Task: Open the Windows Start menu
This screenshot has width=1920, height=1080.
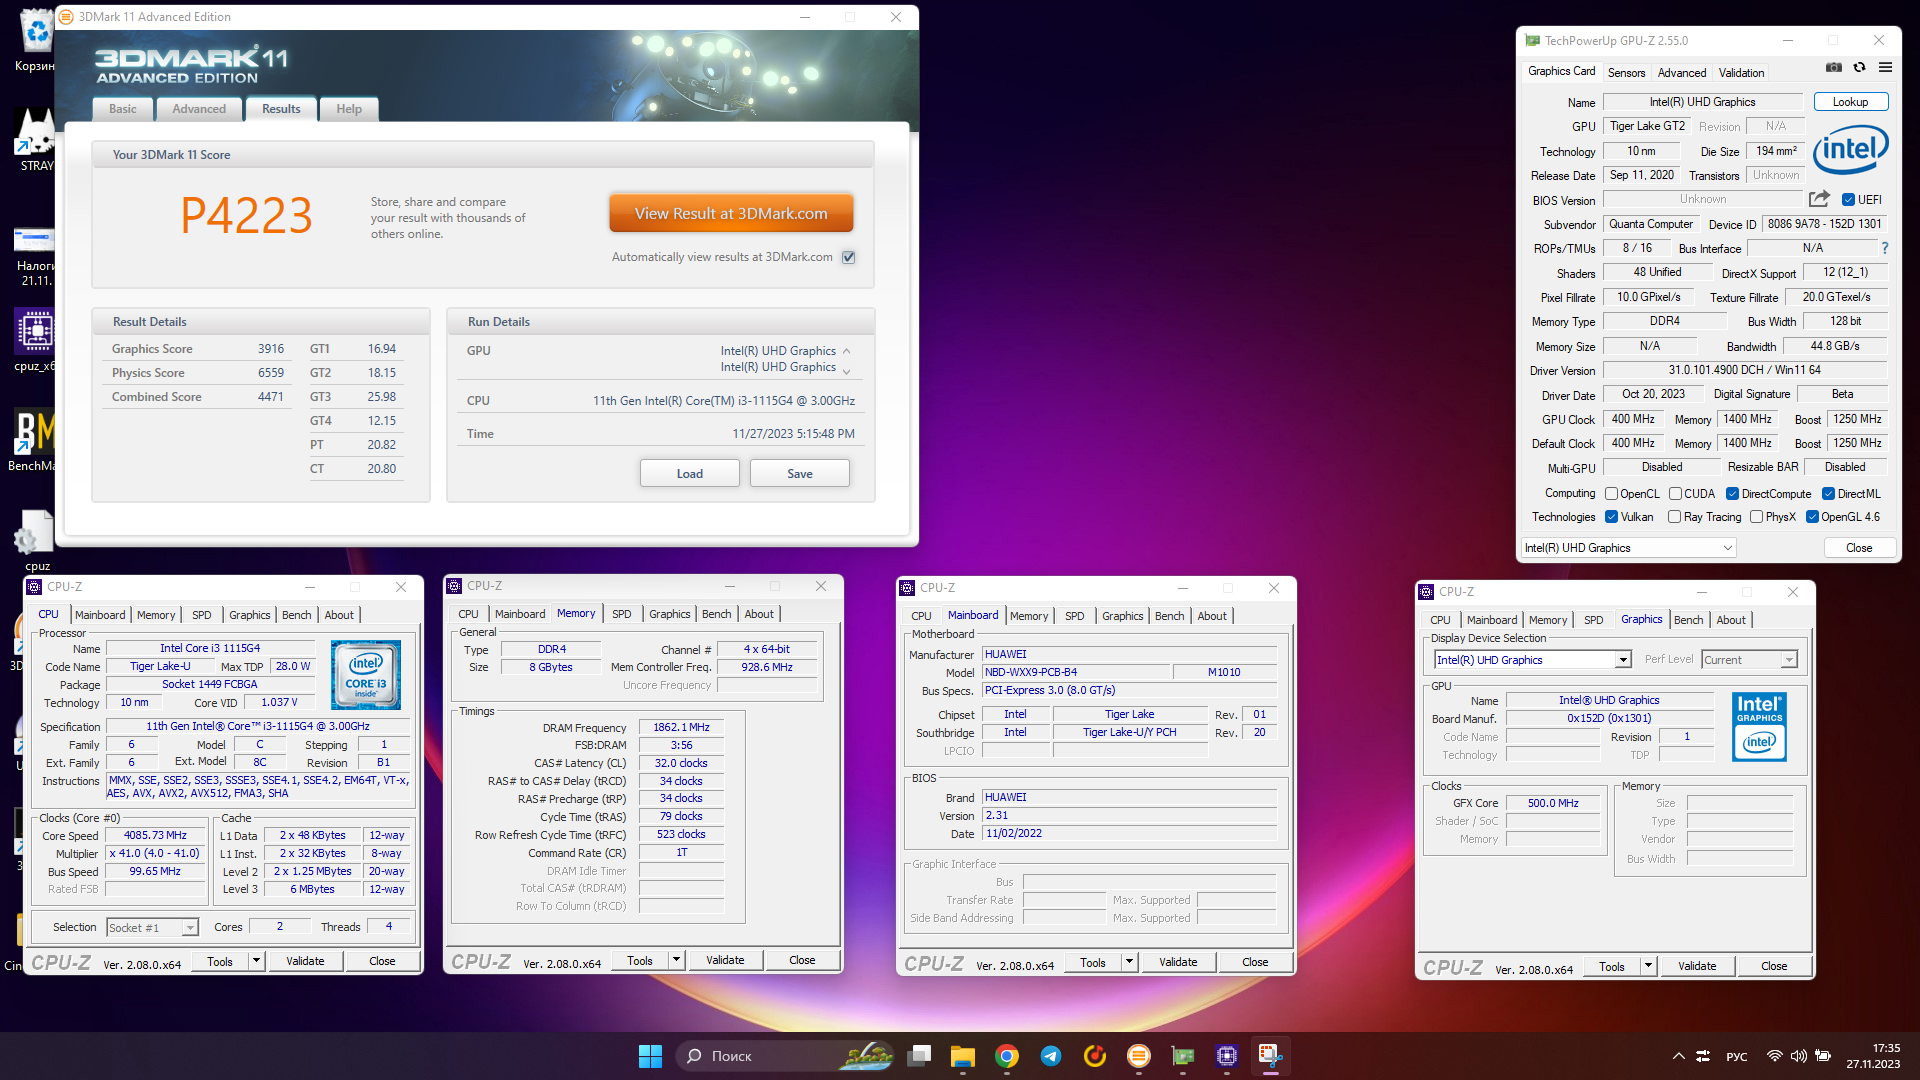Action: pos(650,1056)
